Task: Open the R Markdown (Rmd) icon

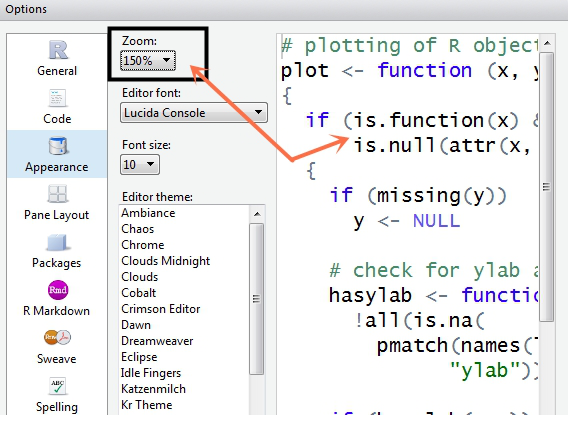Action: [58, 290]
